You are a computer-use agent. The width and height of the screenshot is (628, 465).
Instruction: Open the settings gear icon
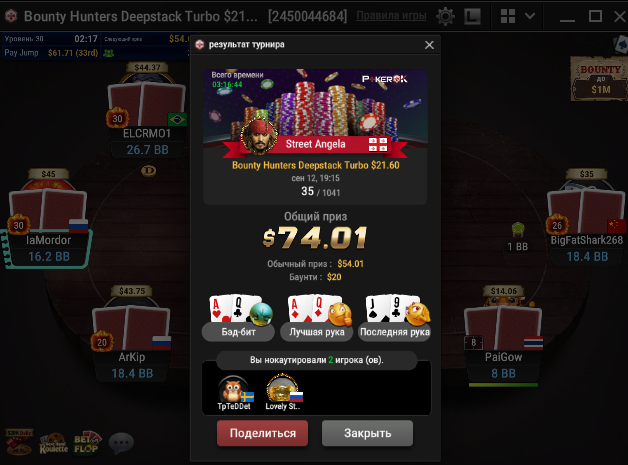445,16
